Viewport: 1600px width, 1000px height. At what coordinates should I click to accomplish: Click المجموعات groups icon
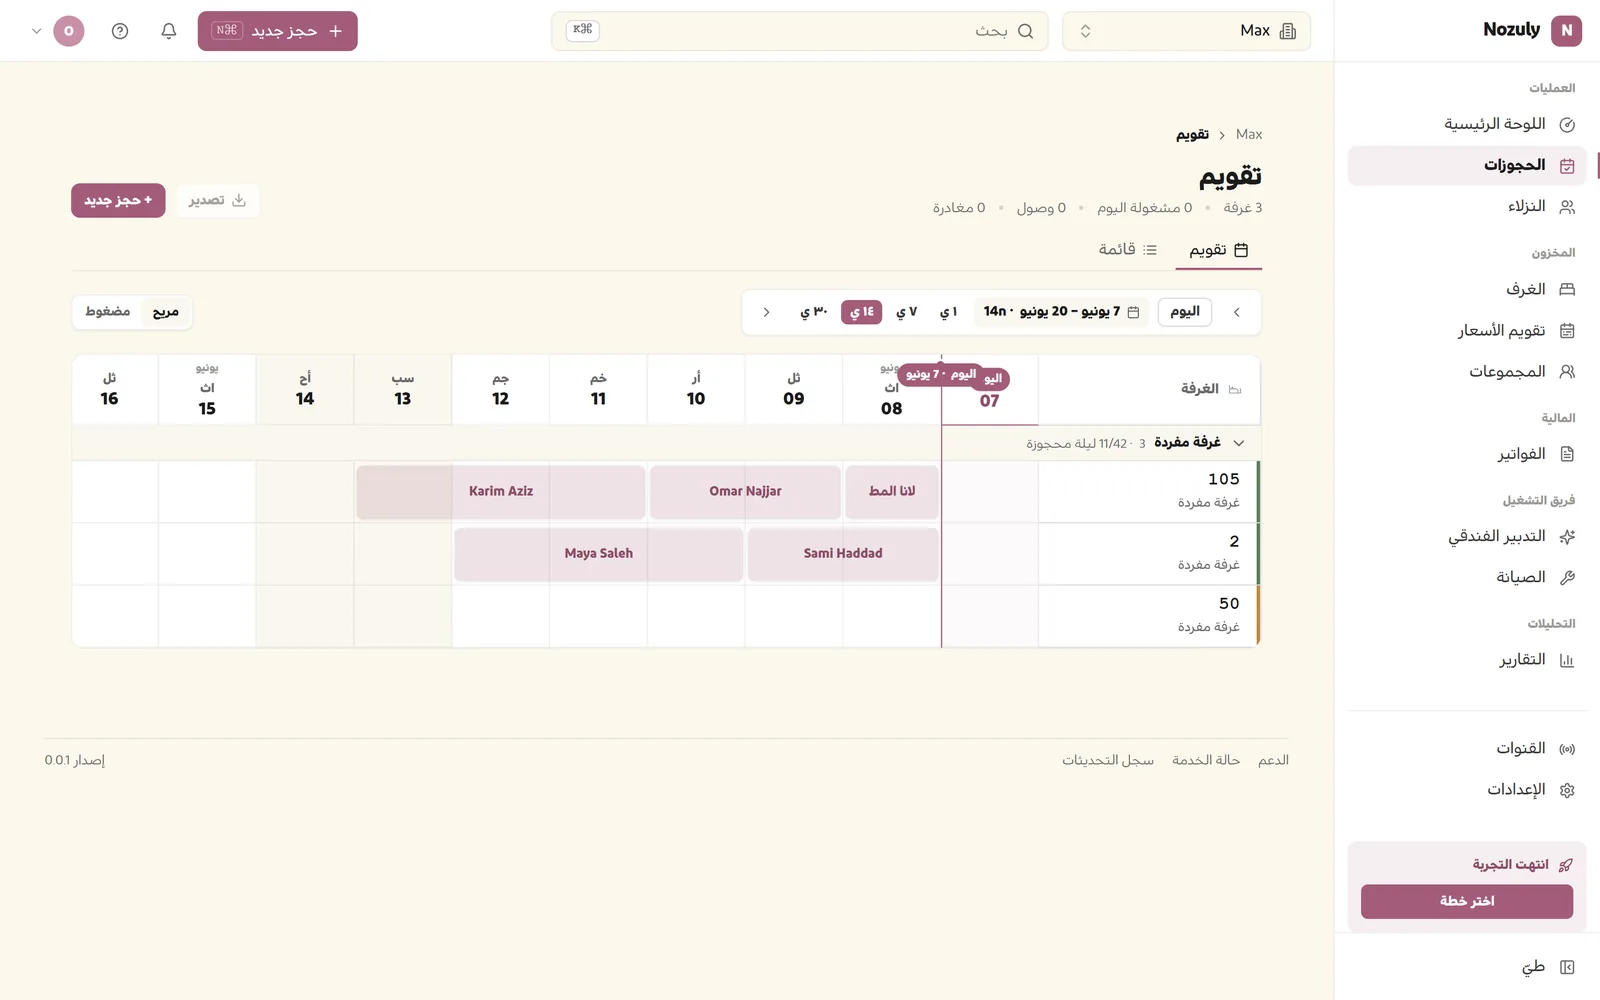pyautogui.click(x=1567, y=372)
